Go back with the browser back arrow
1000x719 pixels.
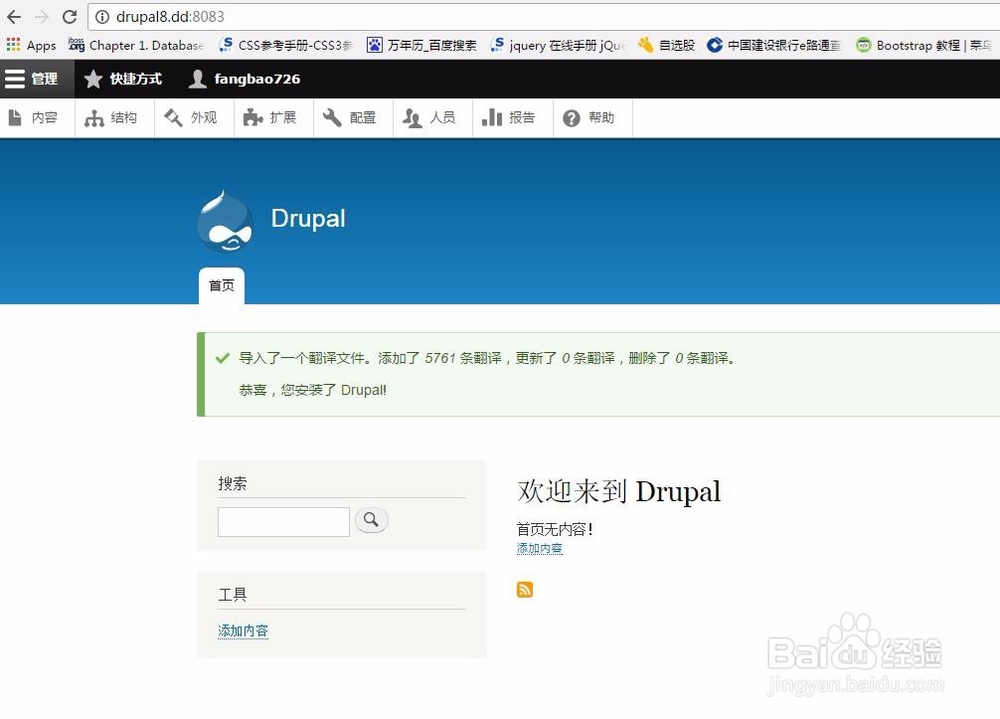(x=14, y=17)
